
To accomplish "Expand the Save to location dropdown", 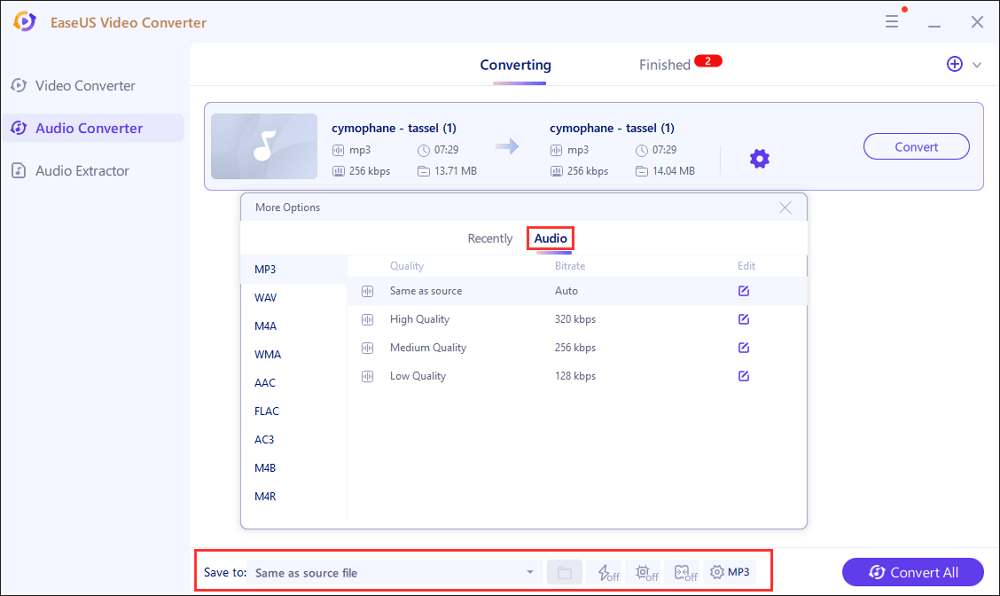I will 530,573.
